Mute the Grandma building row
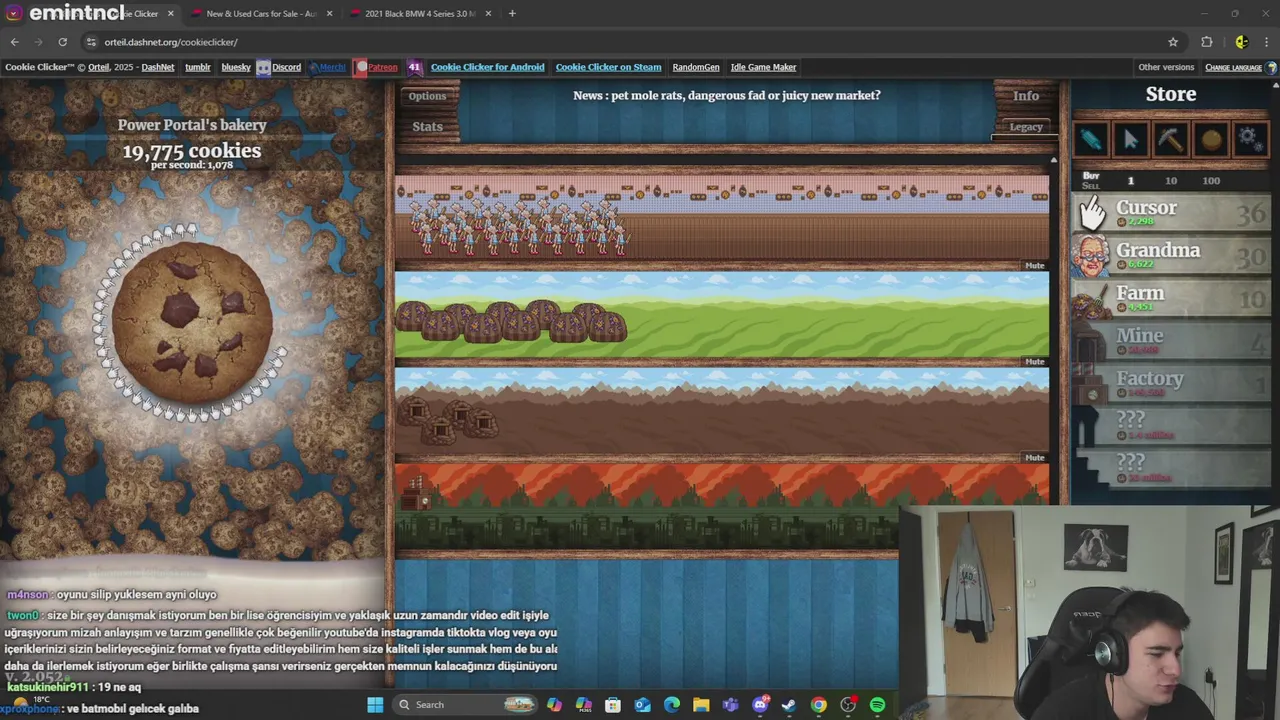The height and width of the screenshot is (720, 1280). point(1034,266)
